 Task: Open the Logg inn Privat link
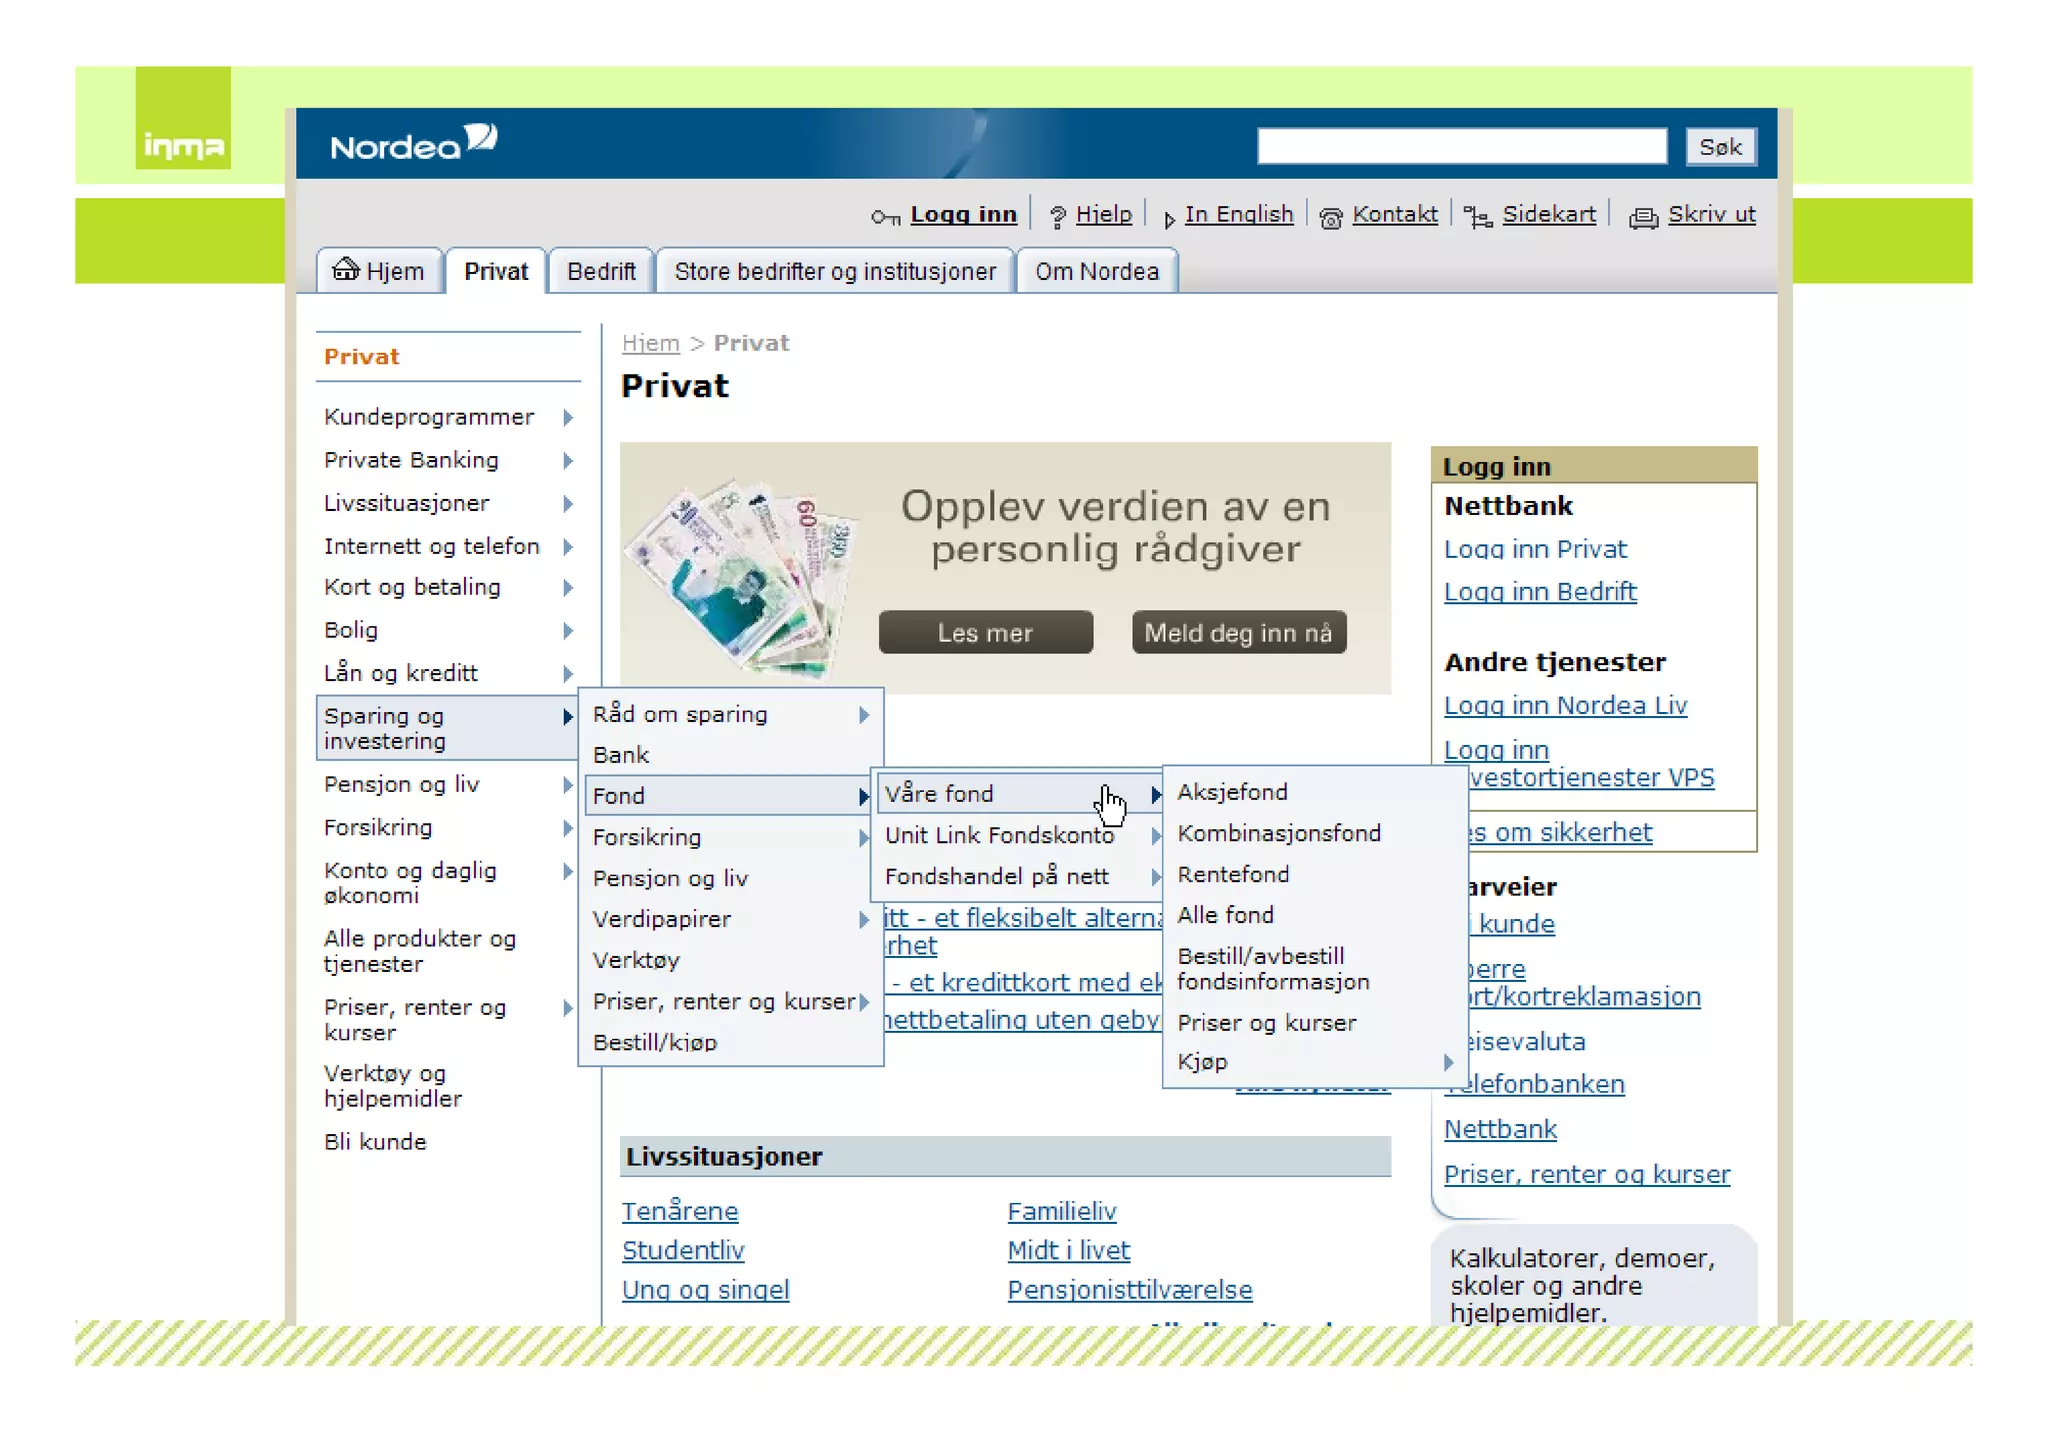(1535, 549)
